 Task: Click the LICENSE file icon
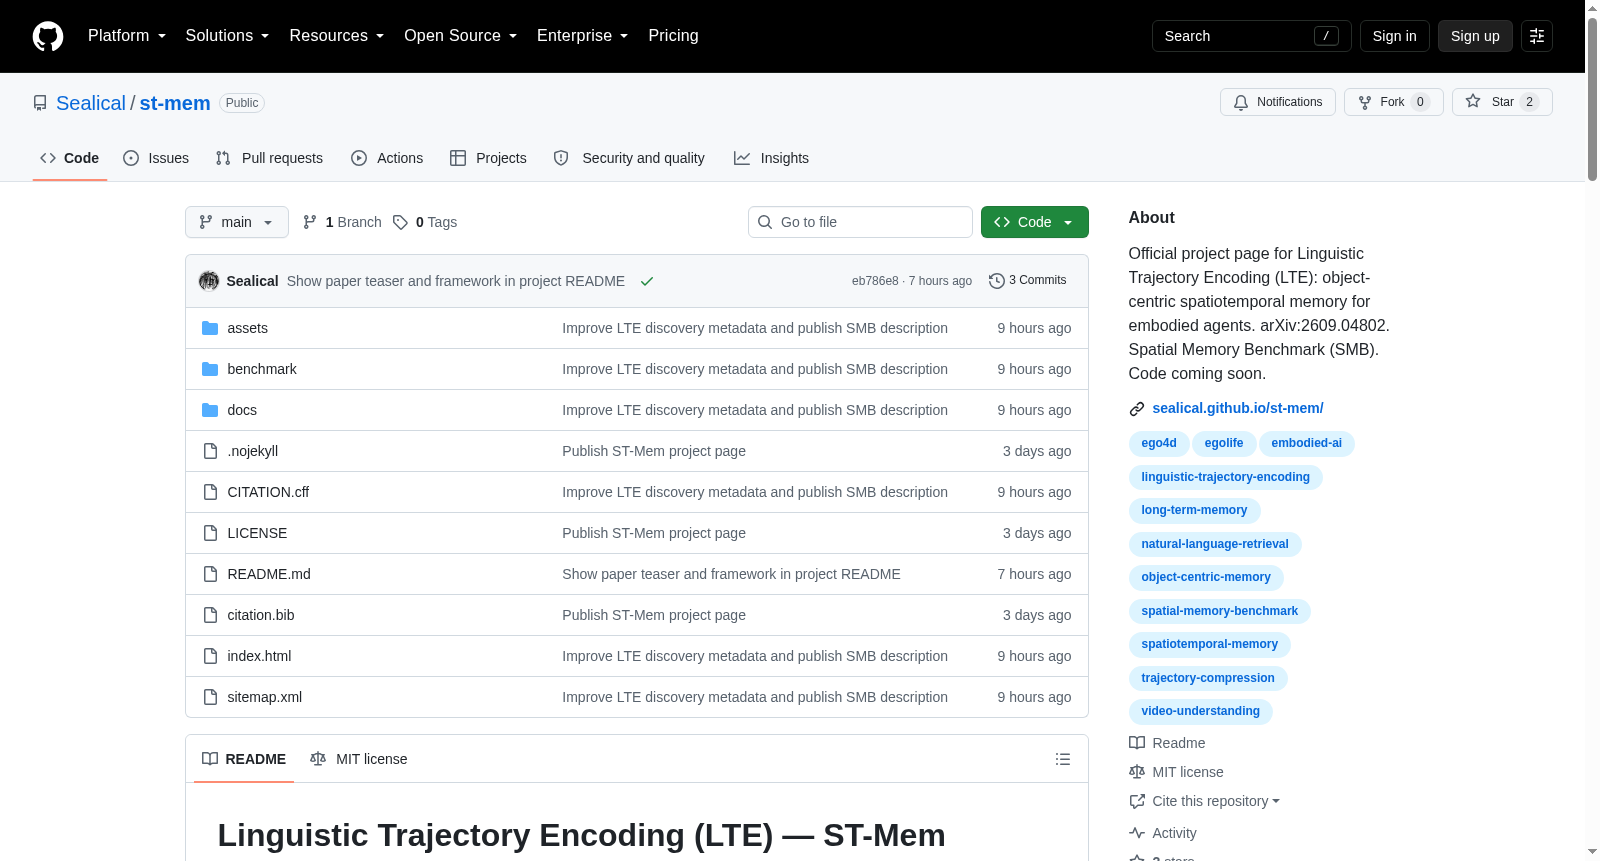pos(210,533)
